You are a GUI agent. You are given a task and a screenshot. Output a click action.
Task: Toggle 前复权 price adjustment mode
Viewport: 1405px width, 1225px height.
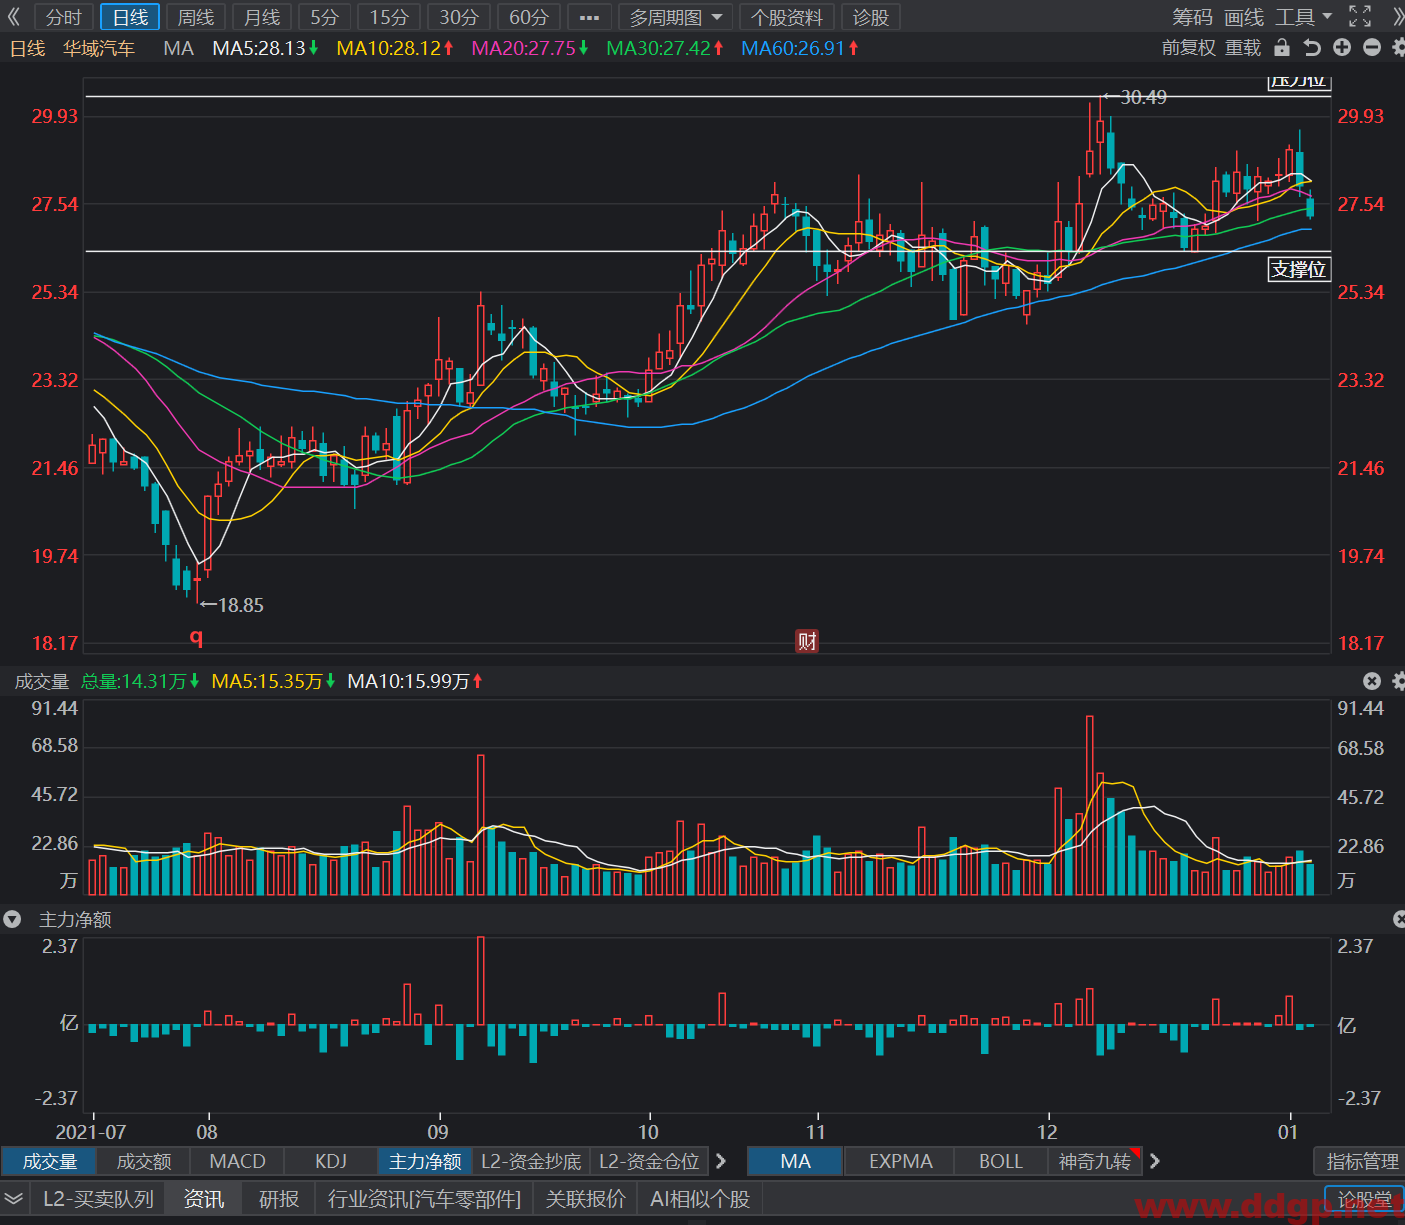tap(1188, 48)
